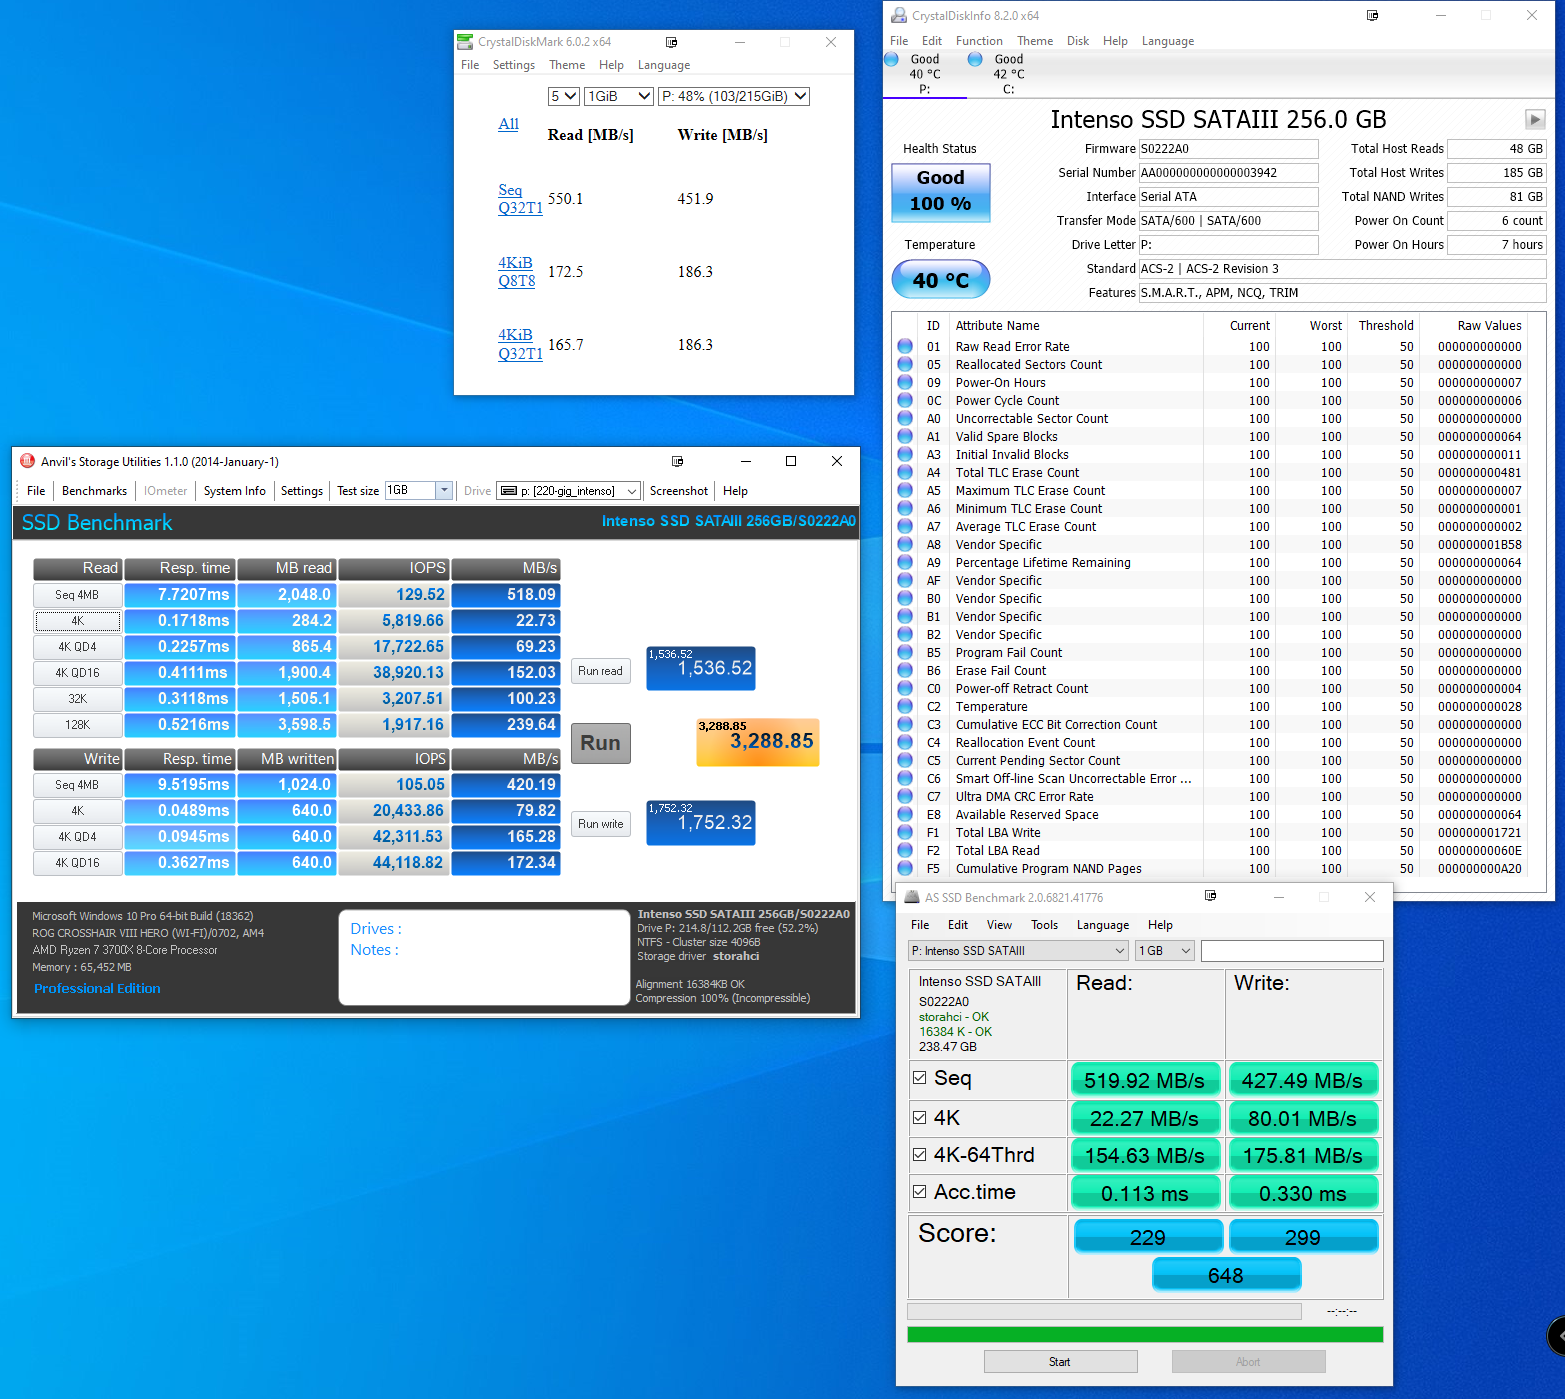The image size is (1565, 1399).
Task: Click Professional Edition link in Anvil
Action: click(97, 988)
